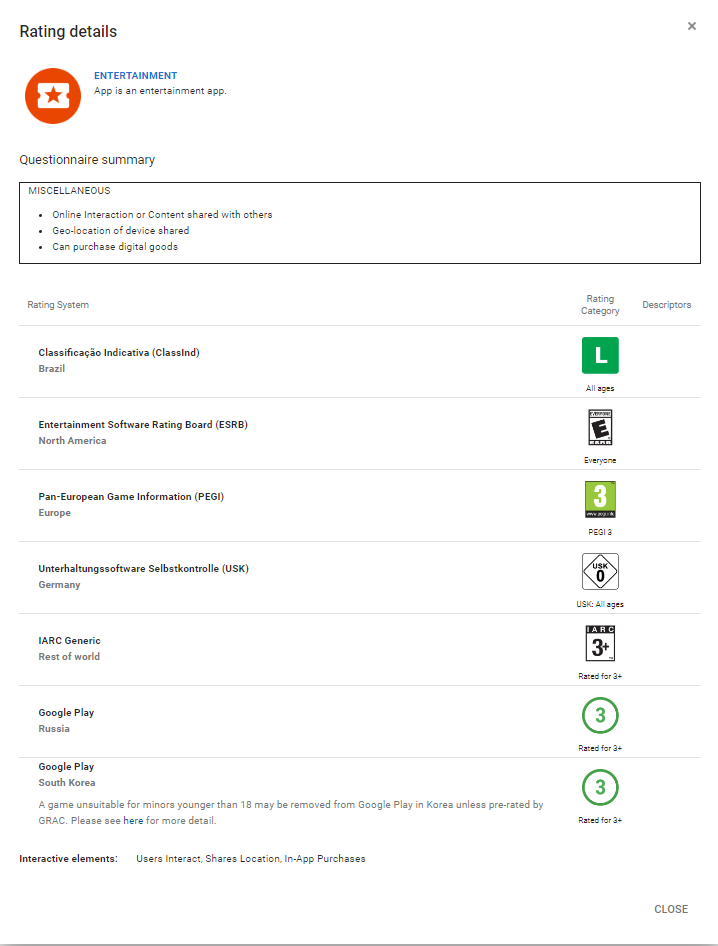Click the ESRB Everyone rating icon
This screenshot has width=718, height=946.
(600, 428)
